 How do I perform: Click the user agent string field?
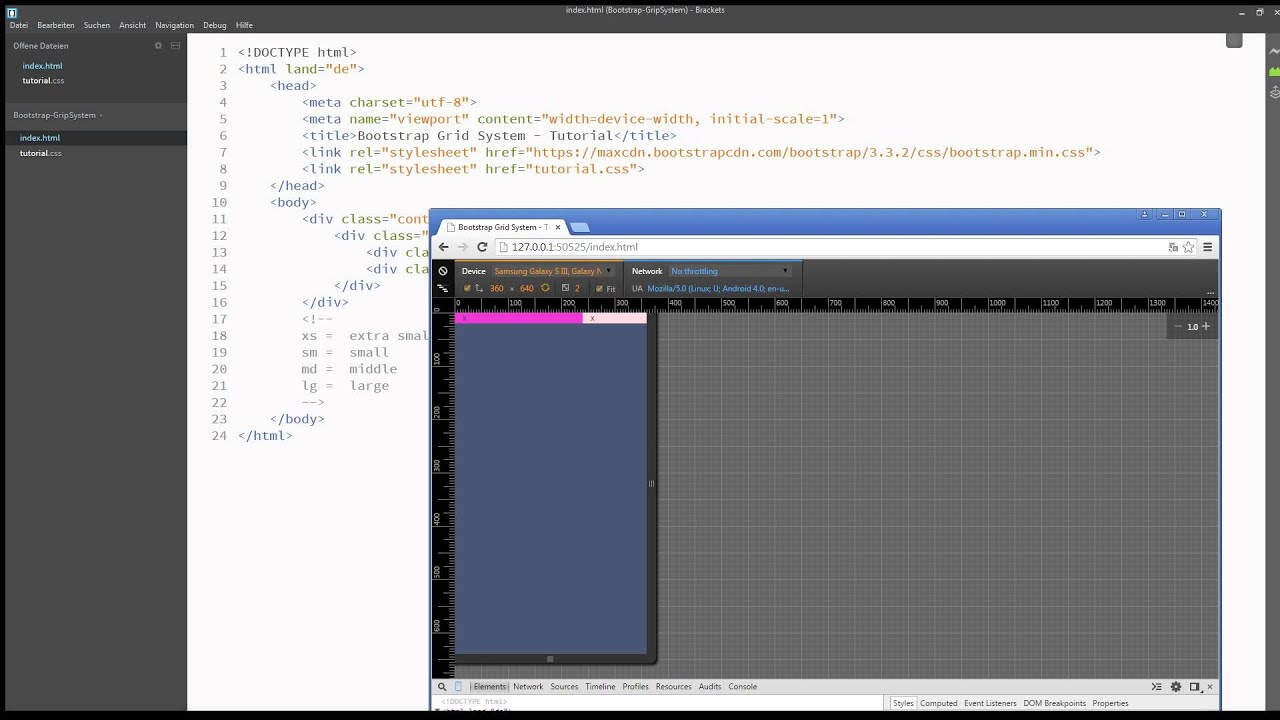click(x=718, y=289)
